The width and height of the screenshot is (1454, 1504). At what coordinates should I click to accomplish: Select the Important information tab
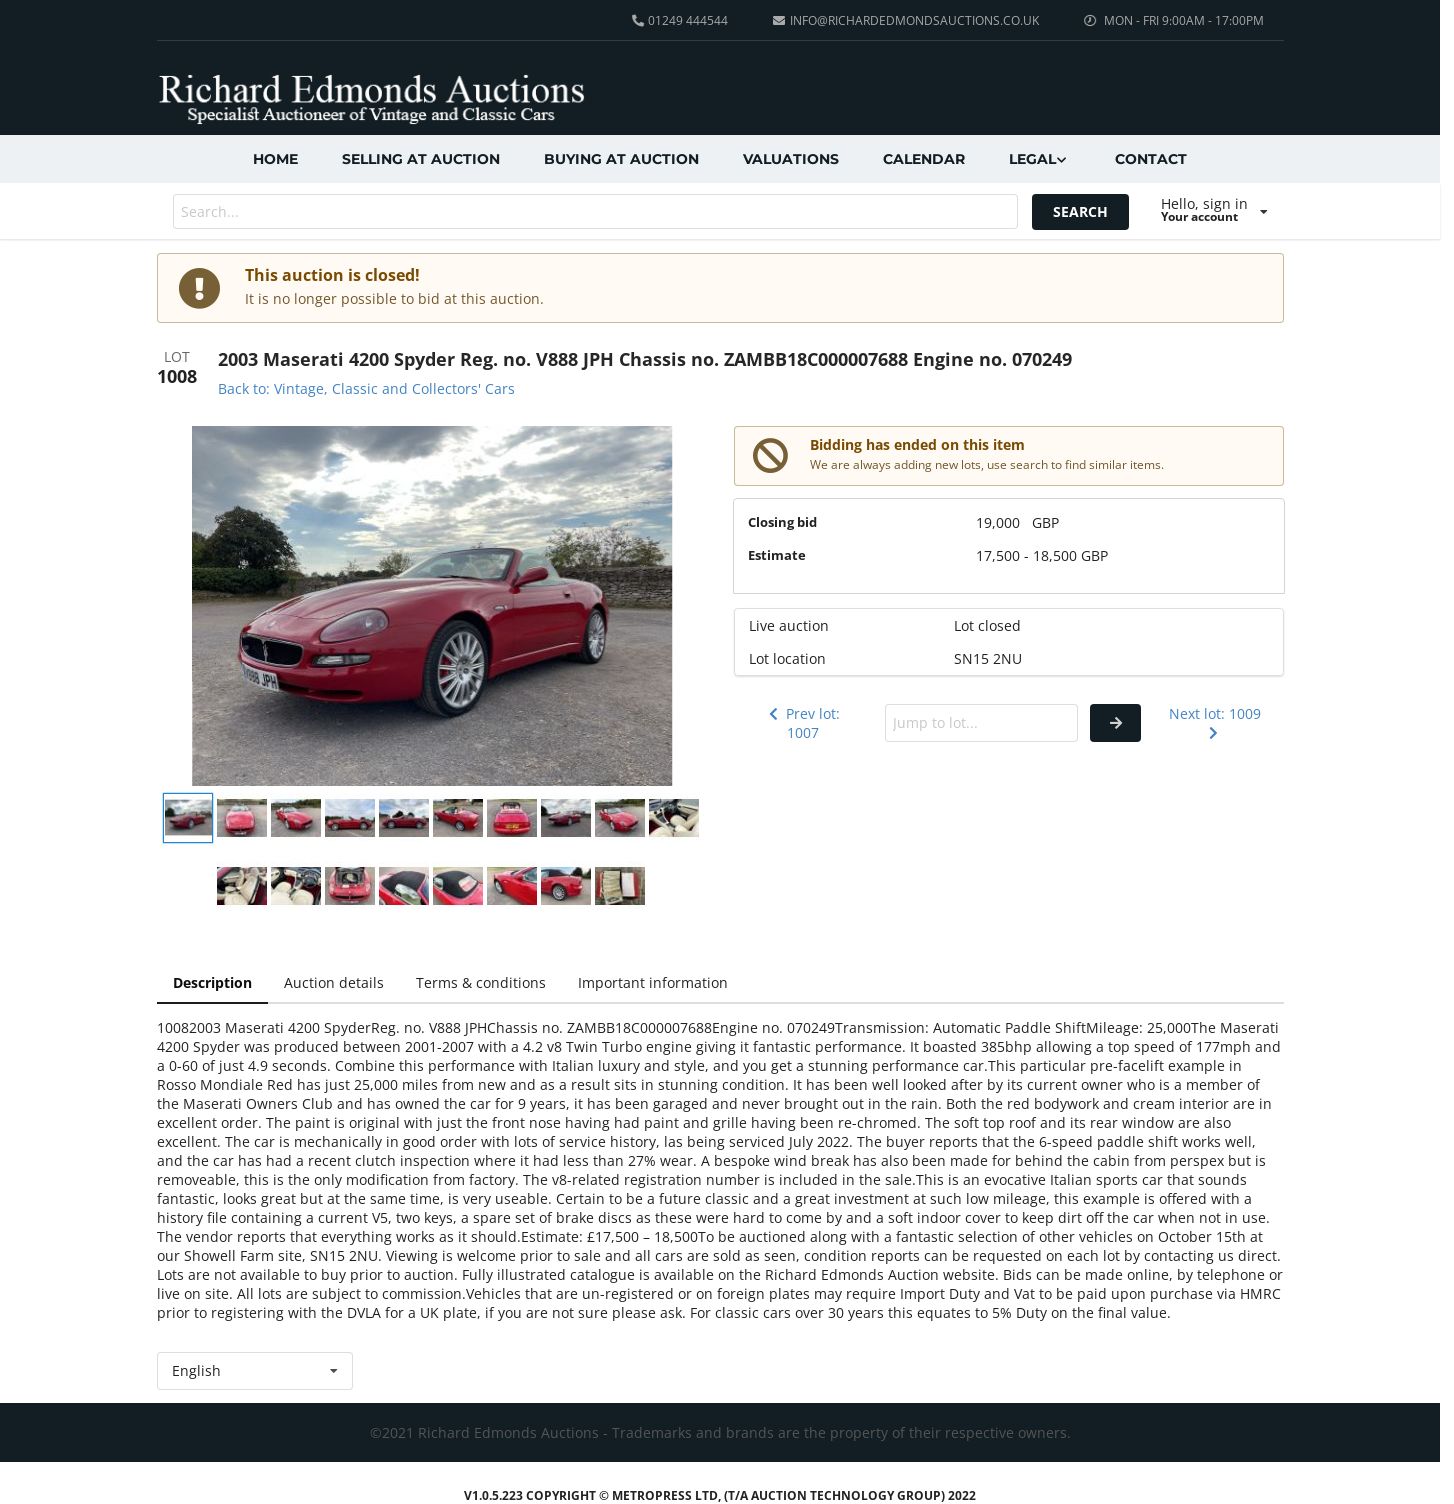point(653,983)
